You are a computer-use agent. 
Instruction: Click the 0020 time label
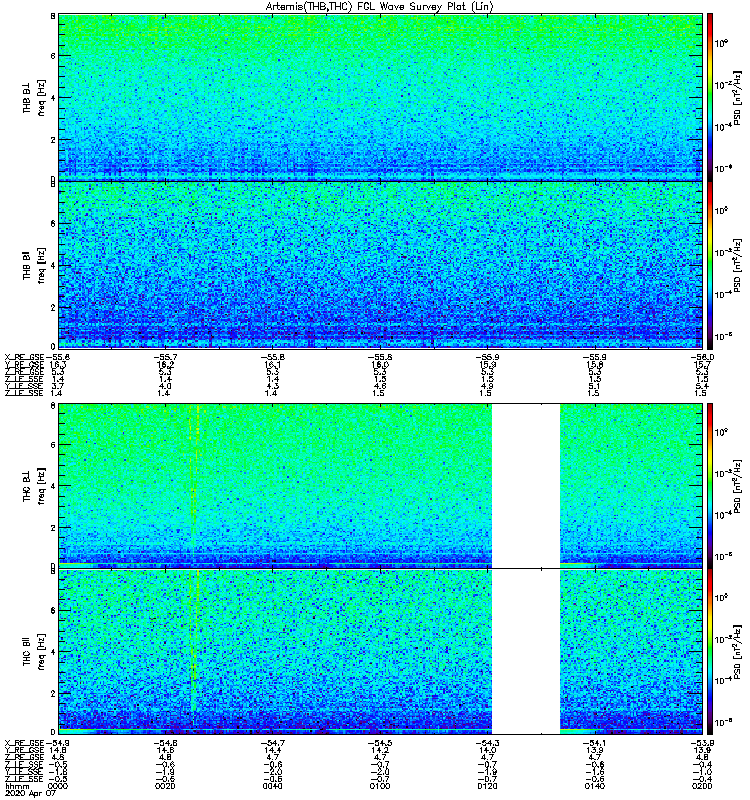(165, 786)
